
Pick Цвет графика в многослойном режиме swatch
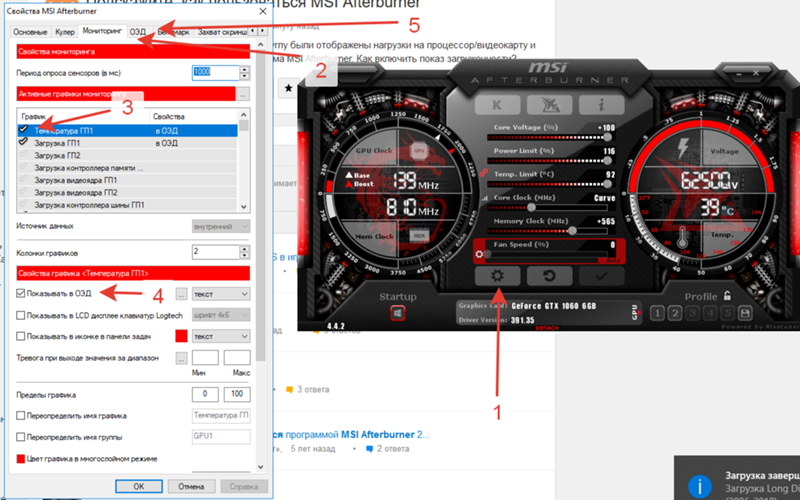pyautogui.click(x=20, y=459)
